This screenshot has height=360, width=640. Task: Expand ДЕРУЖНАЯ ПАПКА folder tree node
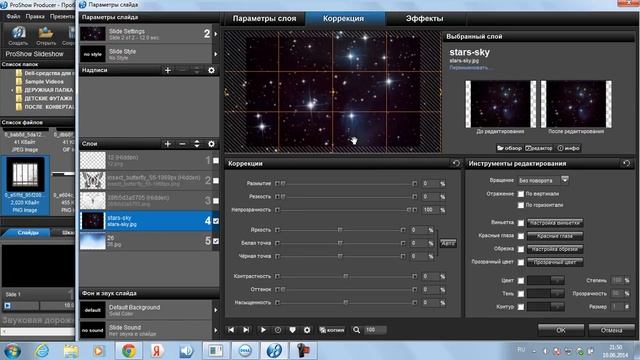[x=12, y=90]
